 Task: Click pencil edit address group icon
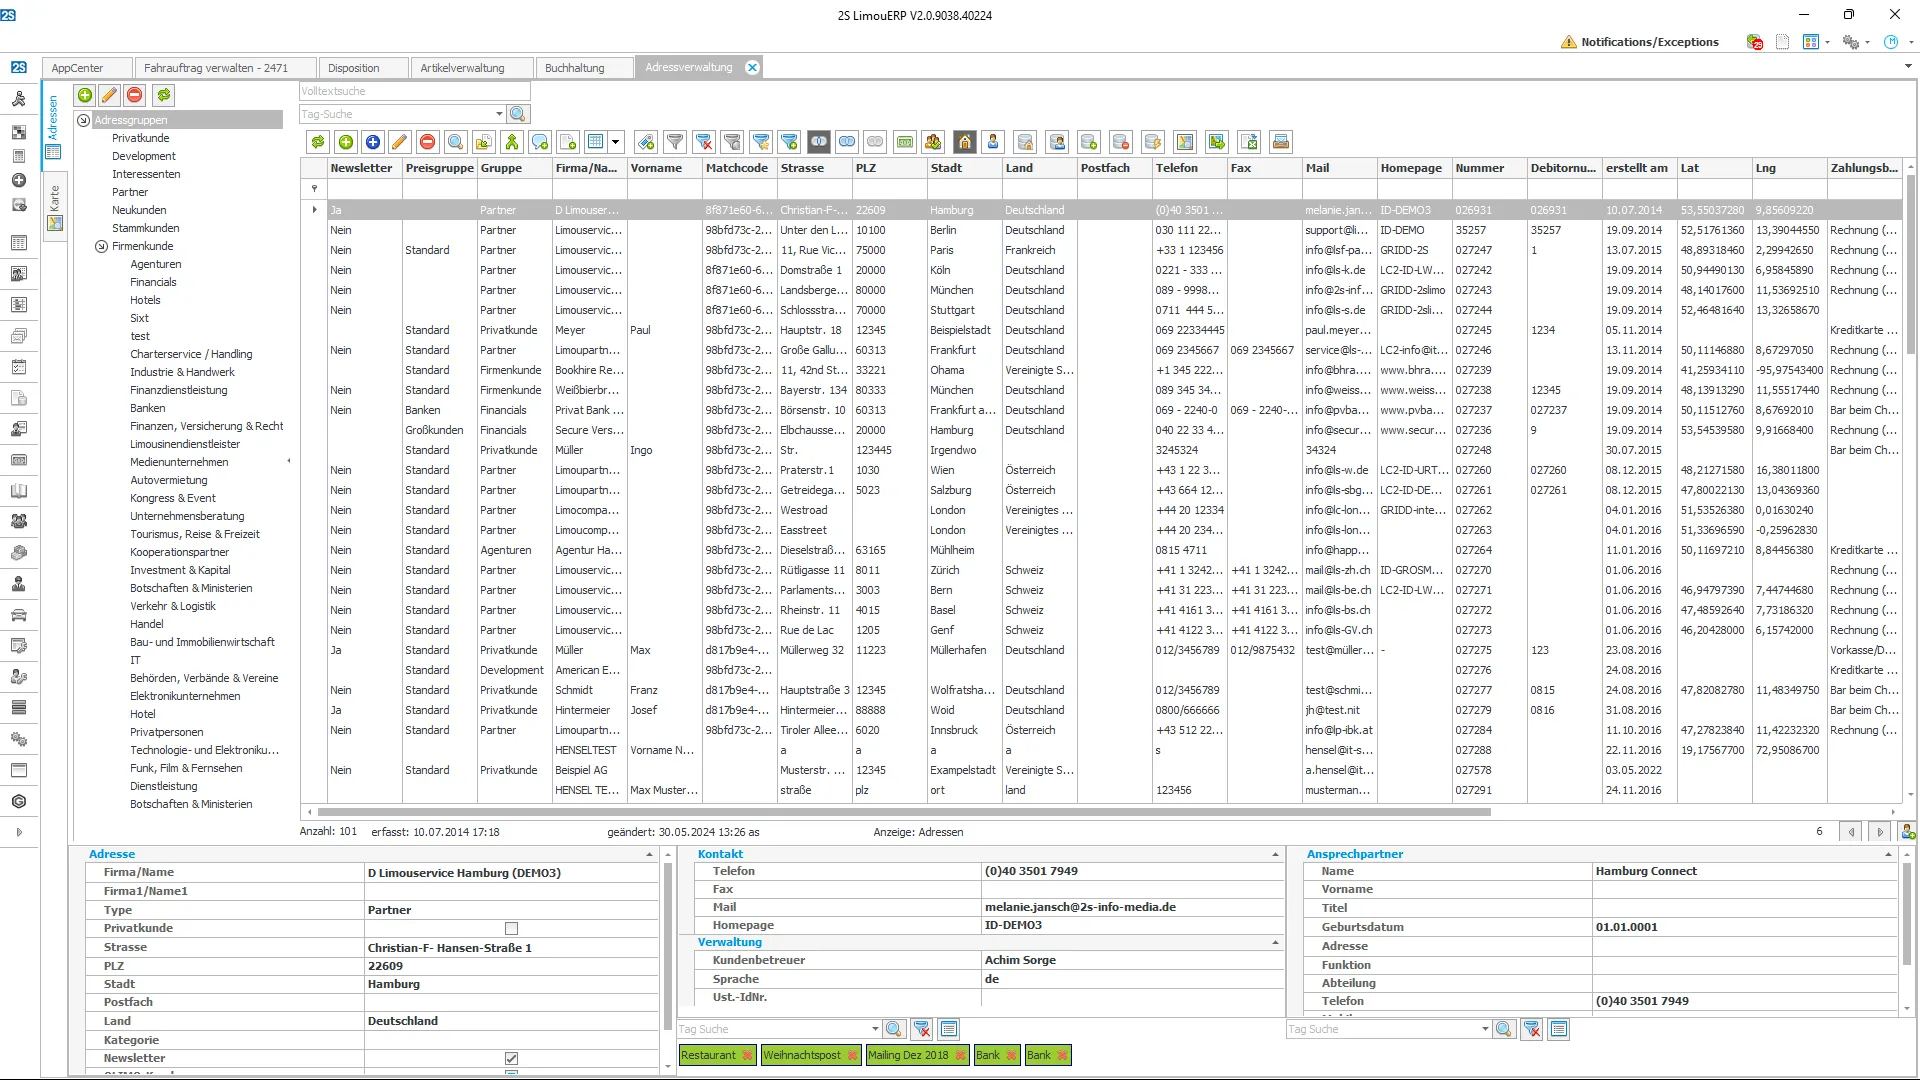click(110, 95)
